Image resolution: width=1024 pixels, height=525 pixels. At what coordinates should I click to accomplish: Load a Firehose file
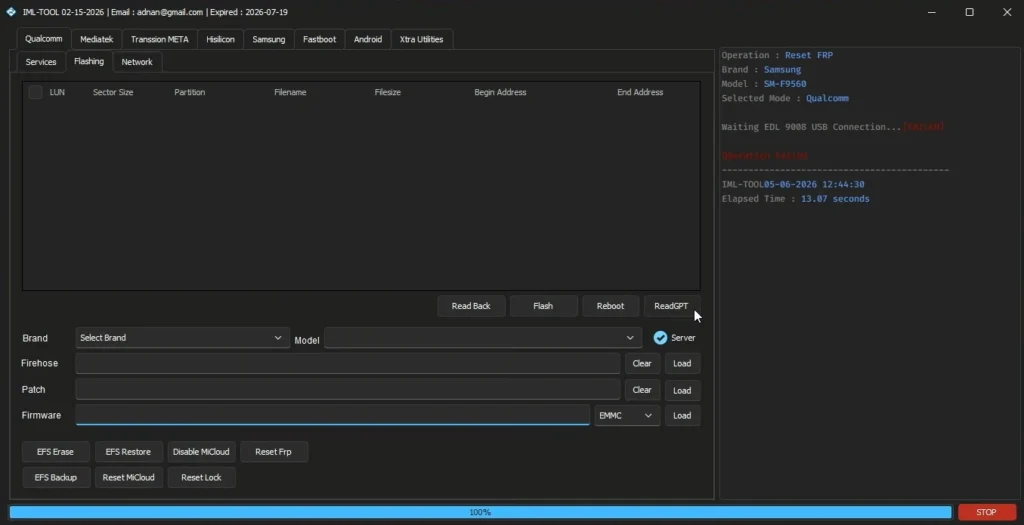682,363
